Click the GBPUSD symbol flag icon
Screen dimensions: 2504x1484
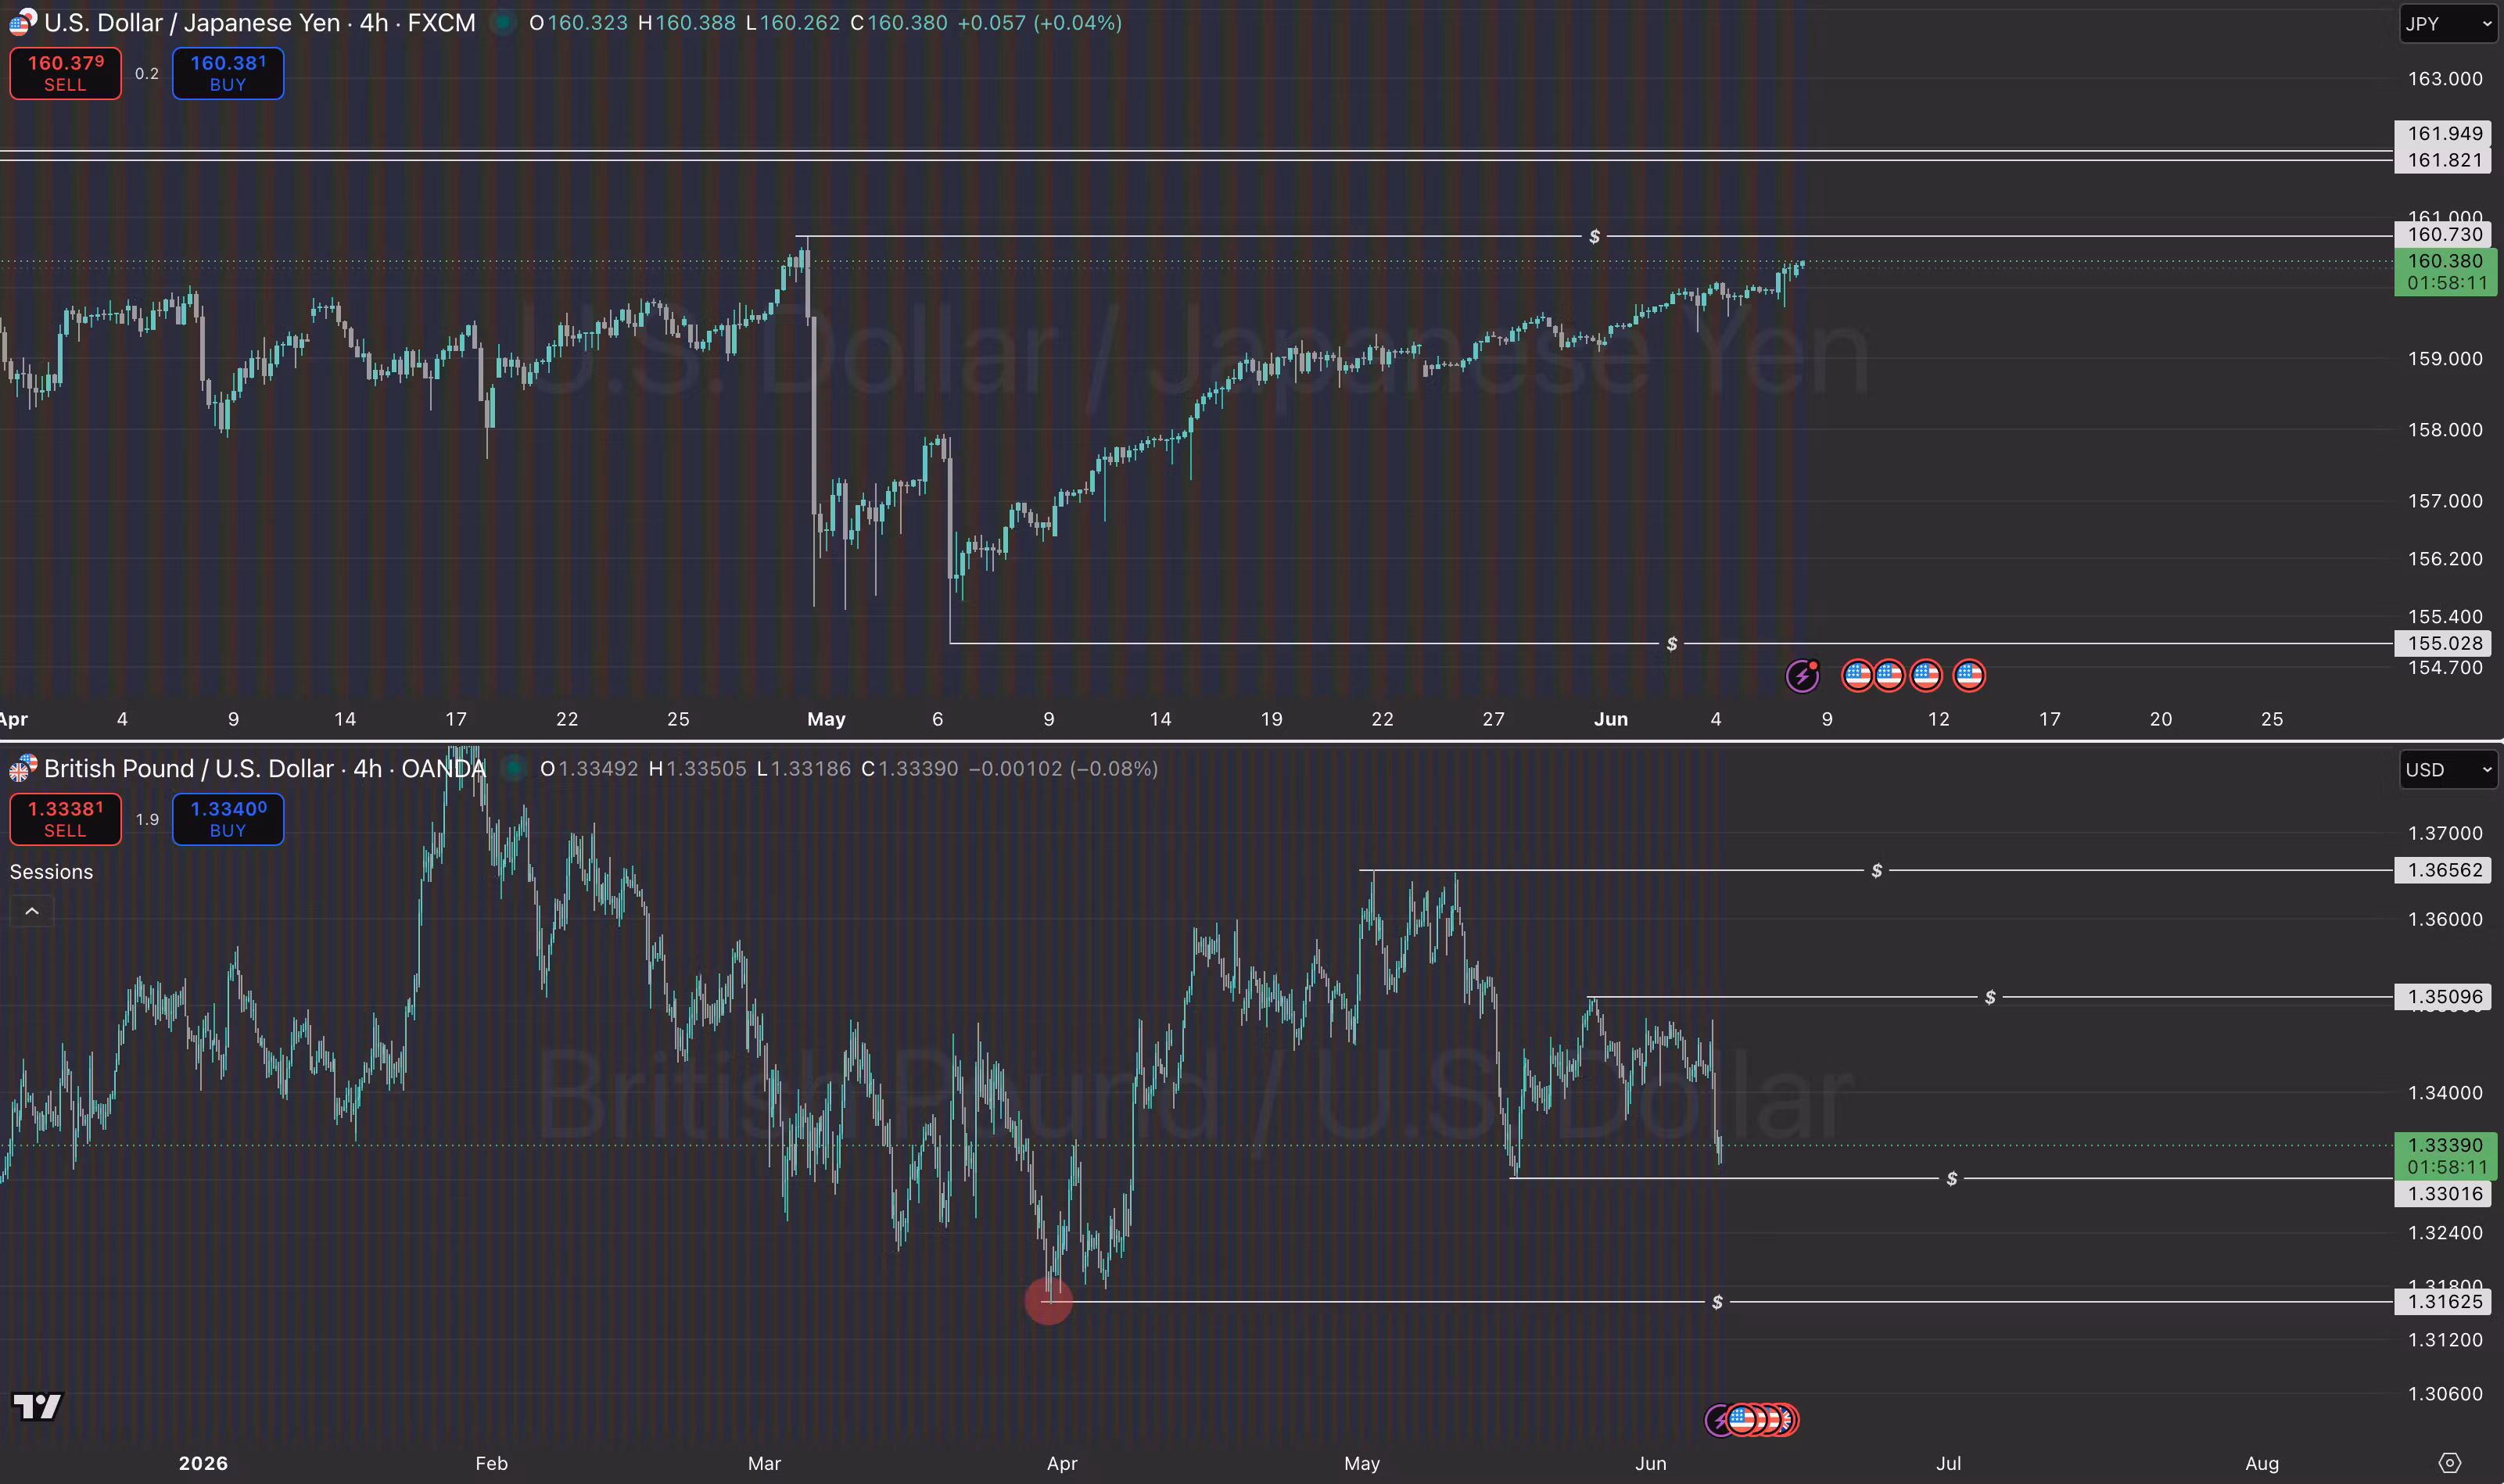click(x=23, y=768)
